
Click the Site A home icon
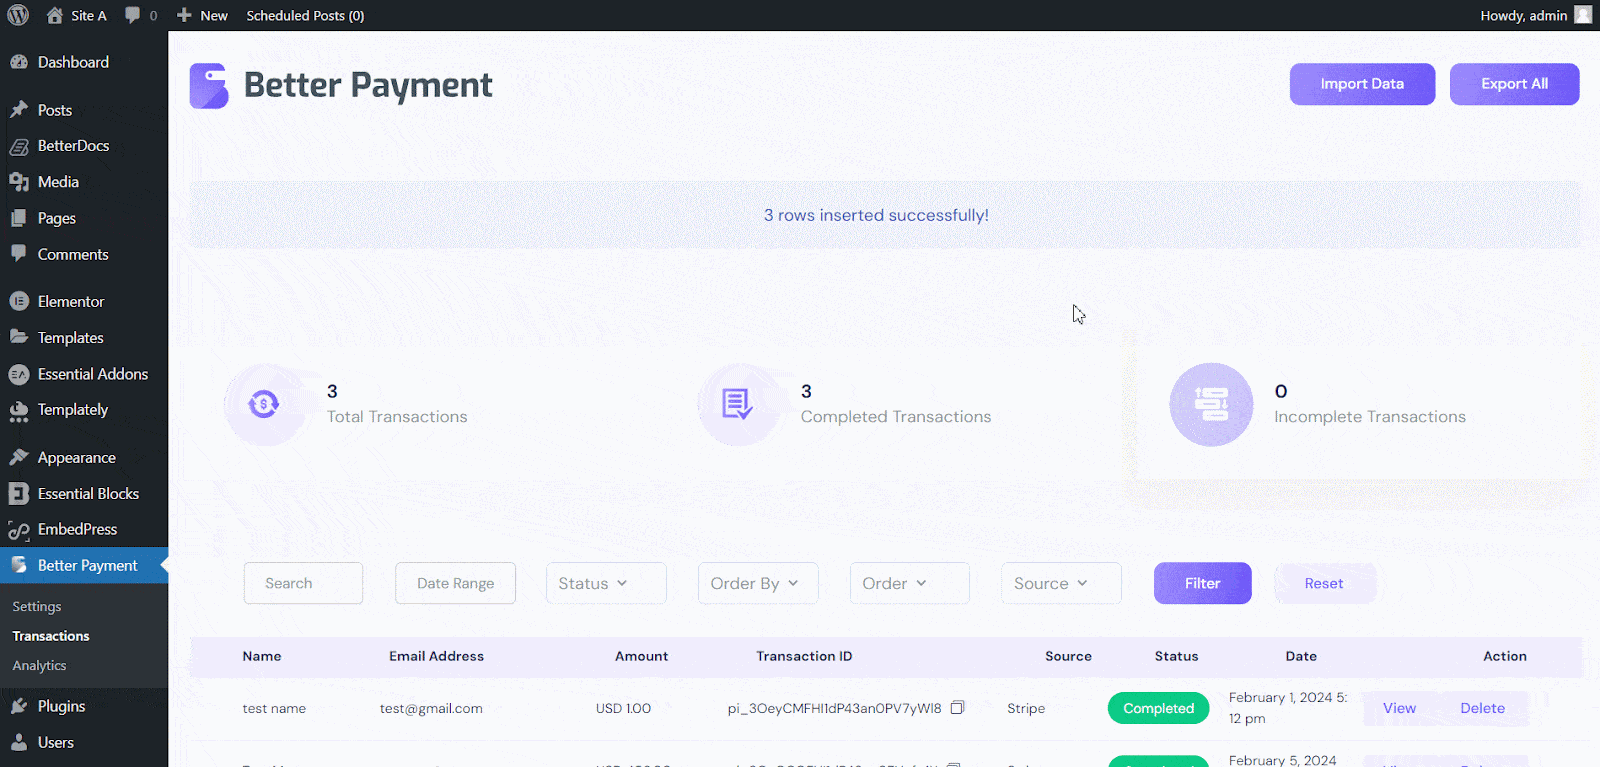coord(54,15)
